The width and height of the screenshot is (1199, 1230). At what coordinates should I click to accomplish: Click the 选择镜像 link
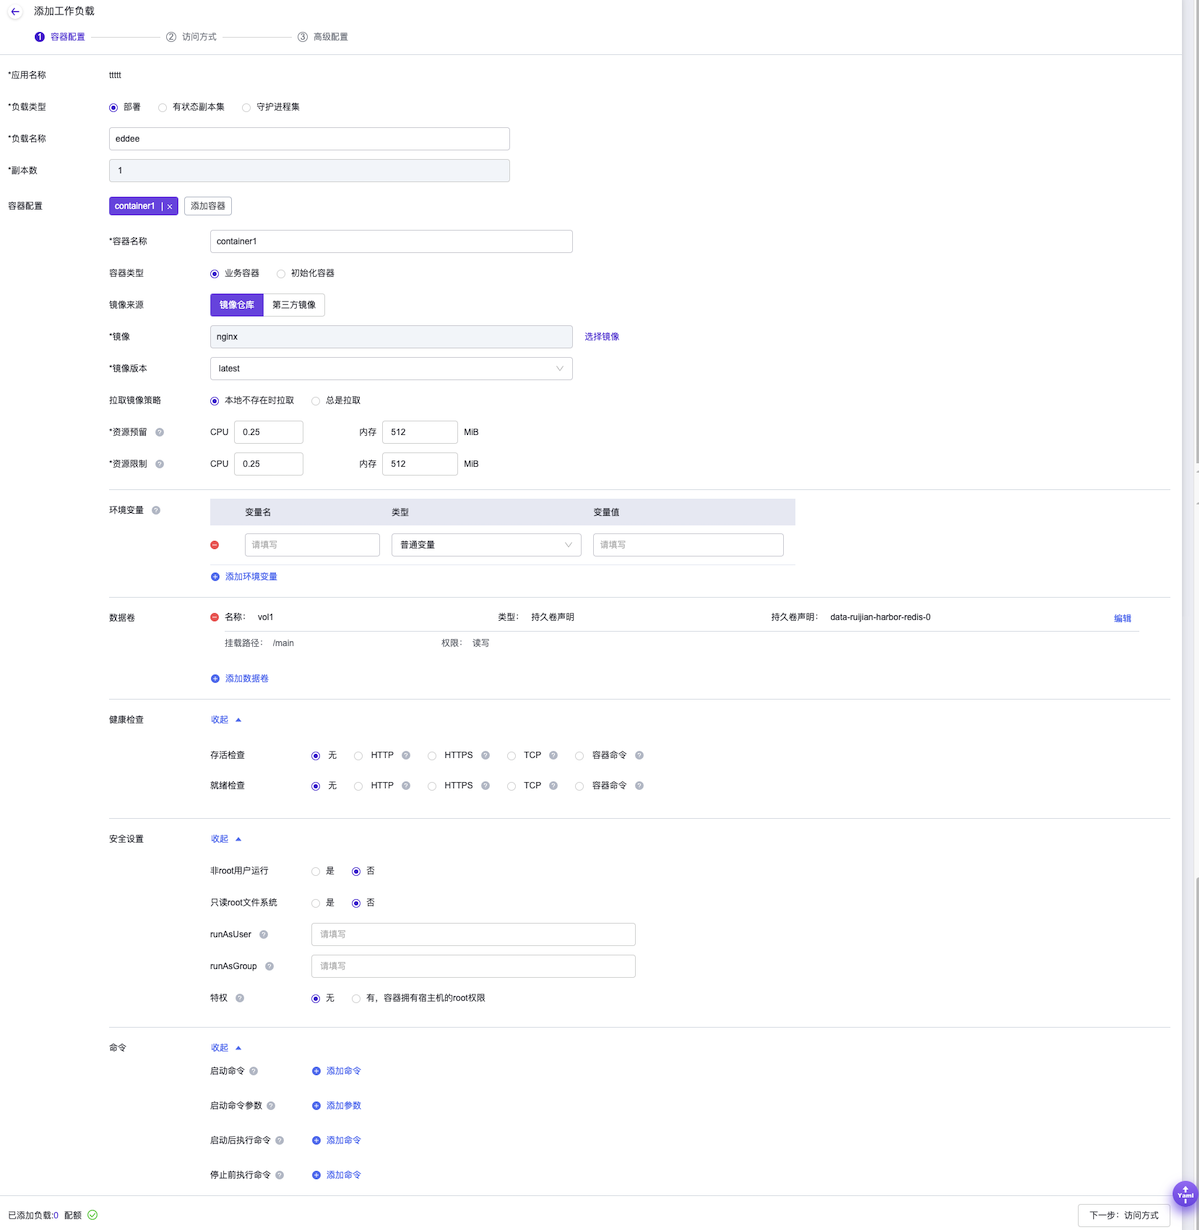click(602, 337)
